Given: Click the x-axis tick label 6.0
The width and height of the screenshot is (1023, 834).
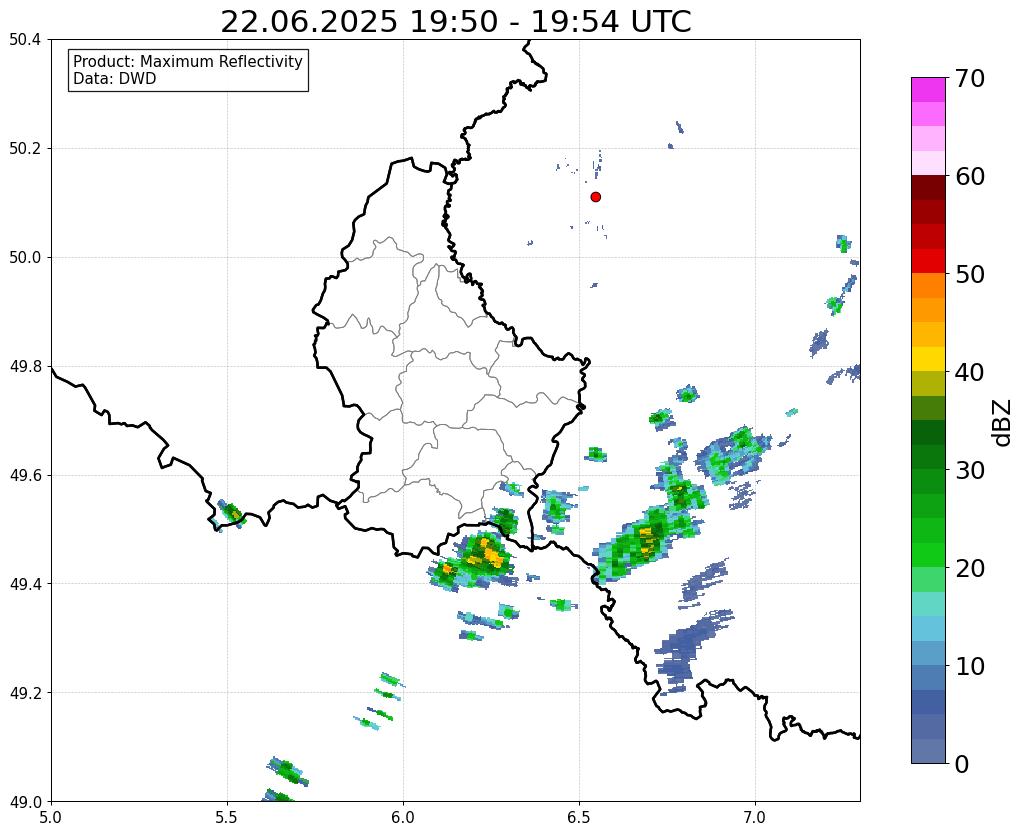Looking at the screenshot, I should (403, 817).
